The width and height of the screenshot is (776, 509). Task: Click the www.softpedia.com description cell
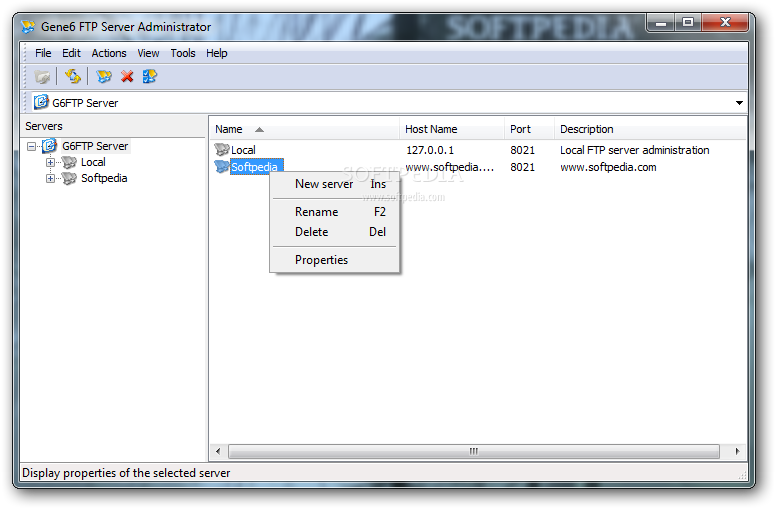tap(608, 167)
